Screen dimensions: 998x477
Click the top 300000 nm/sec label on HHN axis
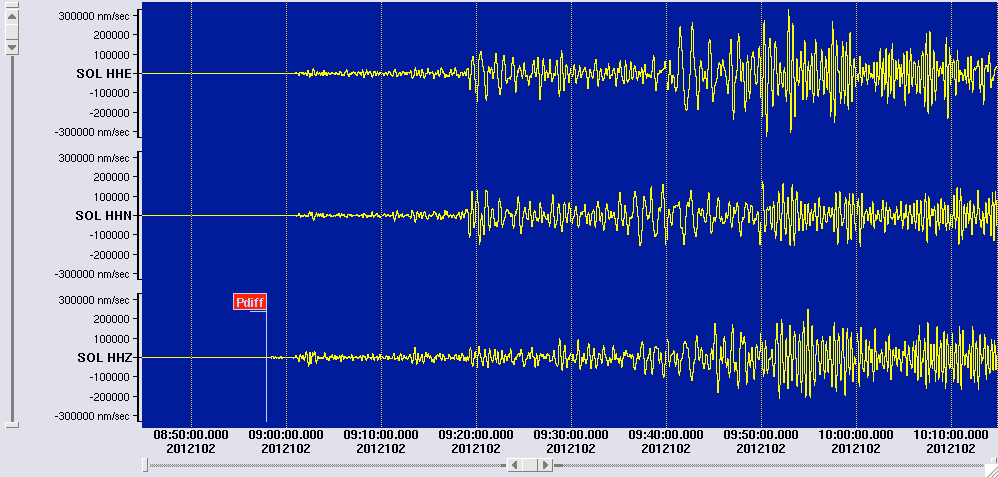[x=93, y=157]
